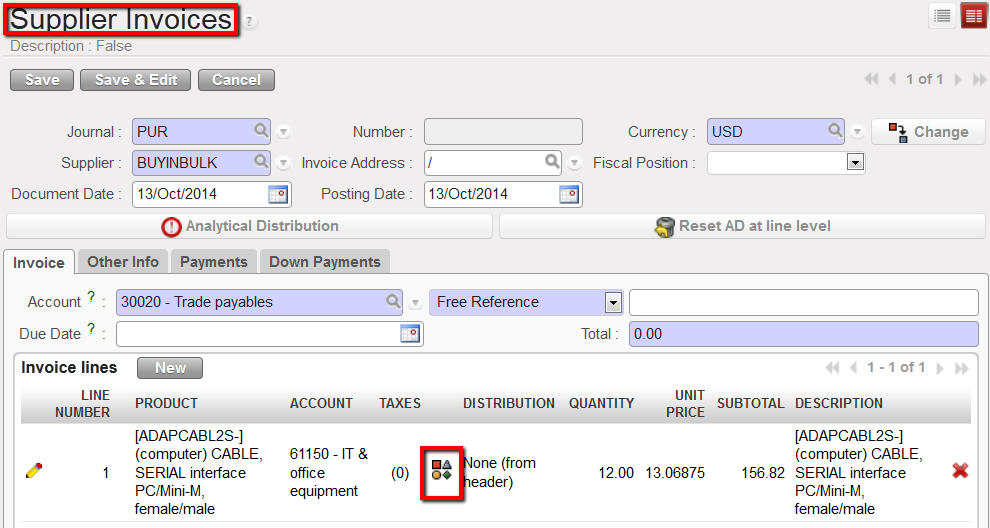Click the Analytical Distribution button
This screenshot has height=528, width=990.
click(x=250, y=227)
